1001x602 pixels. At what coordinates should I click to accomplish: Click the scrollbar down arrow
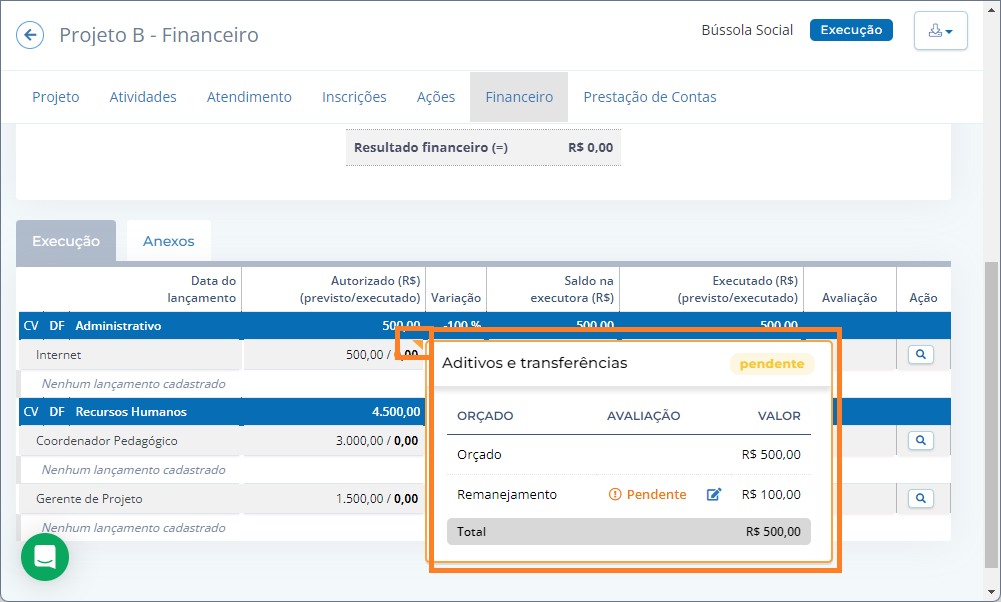pyautogui.click(x=991, y=592)
